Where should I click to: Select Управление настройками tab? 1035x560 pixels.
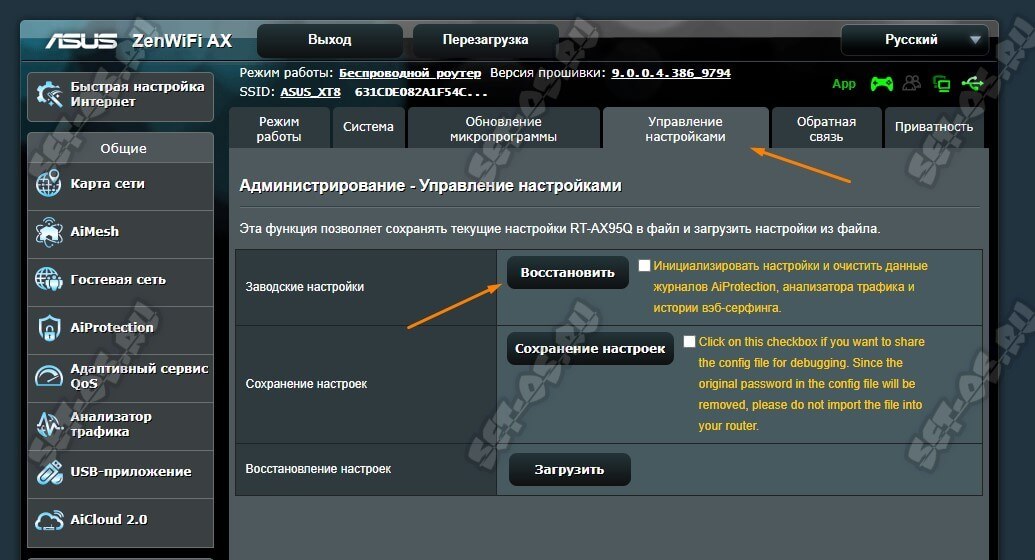[685, 129]
